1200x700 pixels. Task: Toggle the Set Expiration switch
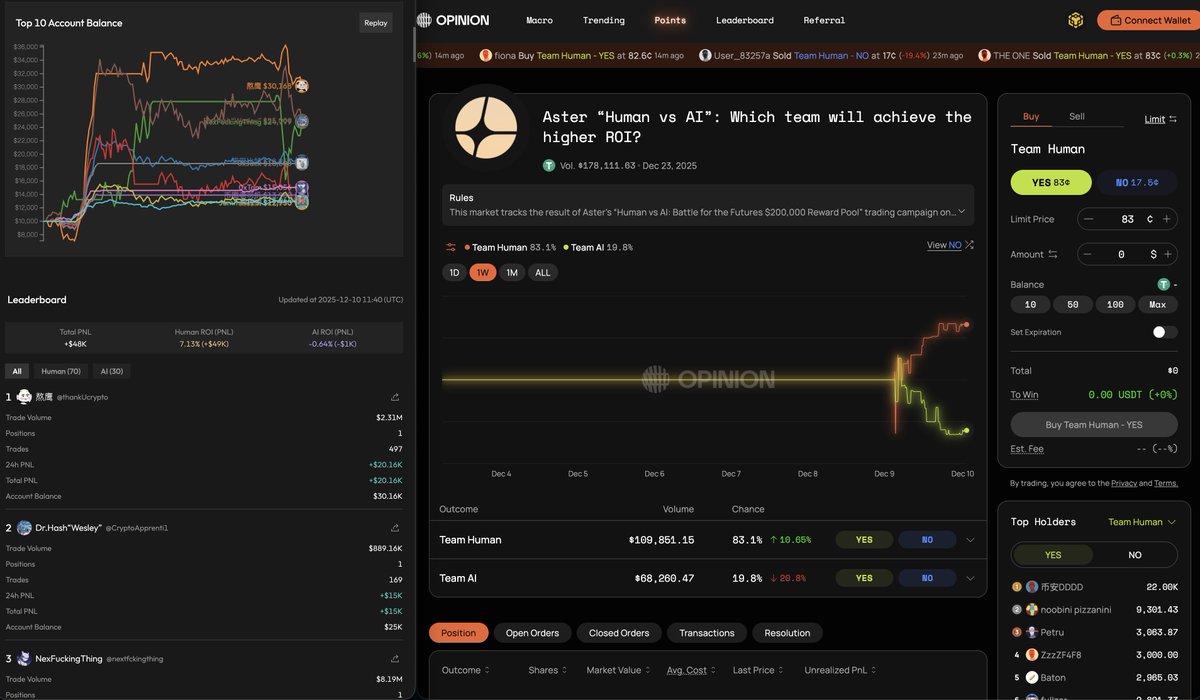coord(1165,332)
